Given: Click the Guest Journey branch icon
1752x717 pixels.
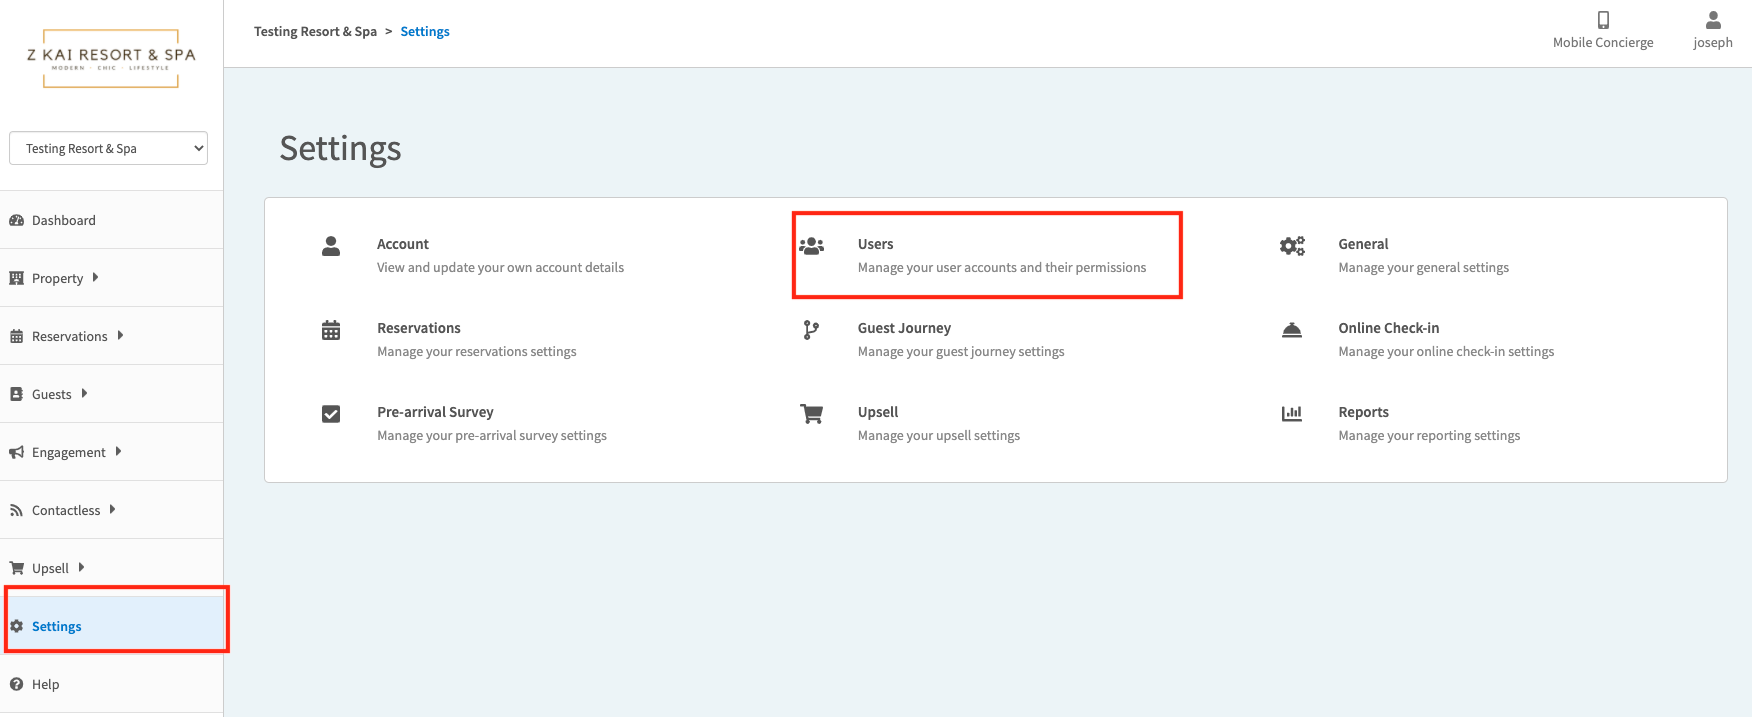Looking at the screenshot, I should (811, 330).
